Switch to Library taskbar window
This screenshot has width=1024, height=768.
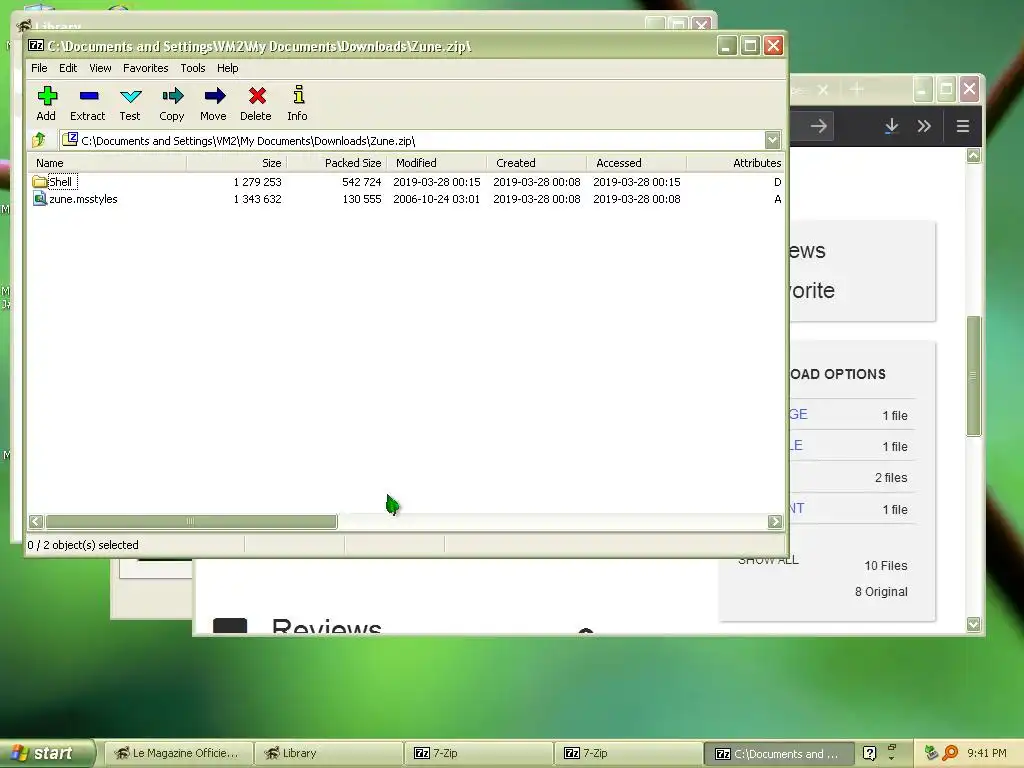click(x=328, y=753)
